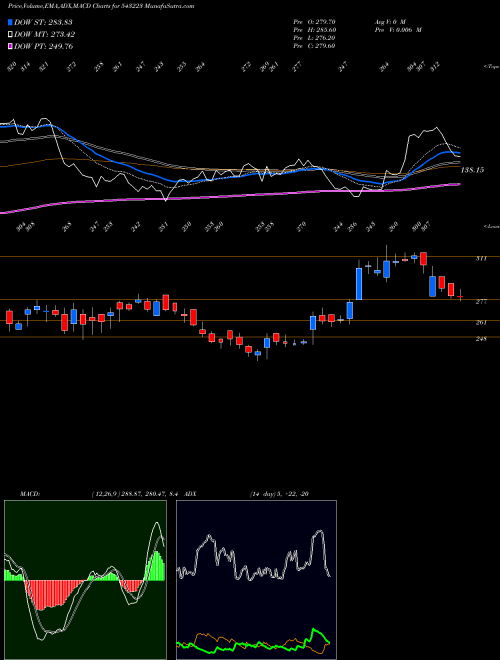Click the tall blue breakout candlestick below 311
The height and width of the screenshot is (660, 500).
(x=359, y=284)
